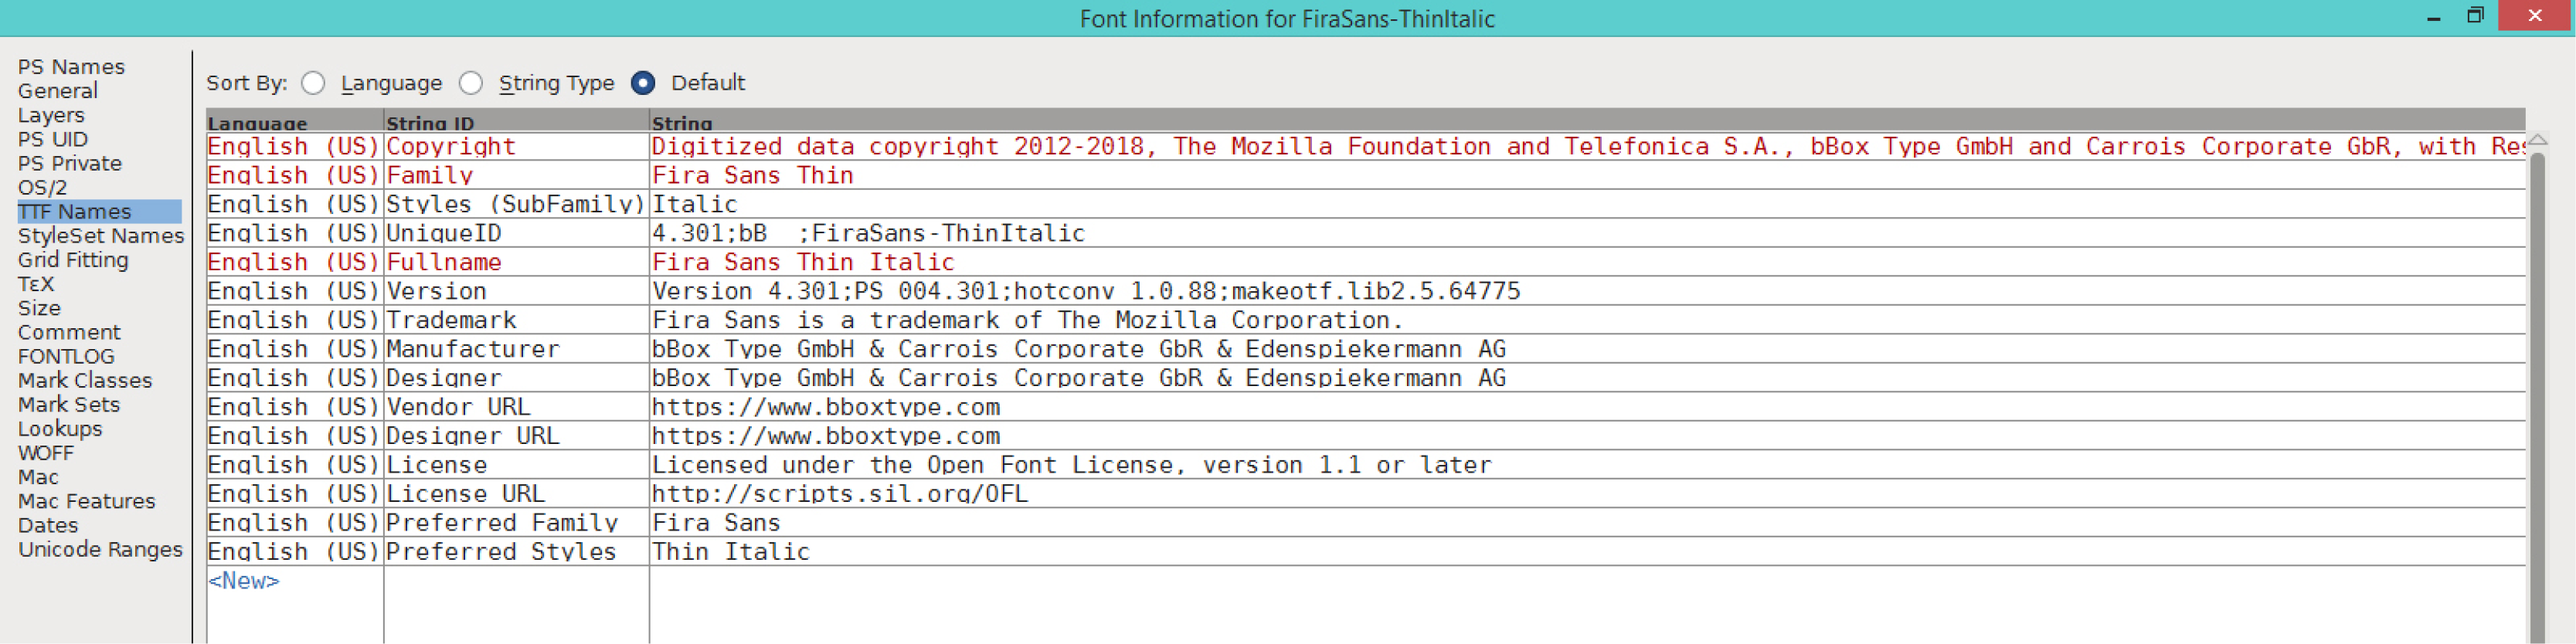
Task: Open the Mac Features section
Action: [87, 501]
